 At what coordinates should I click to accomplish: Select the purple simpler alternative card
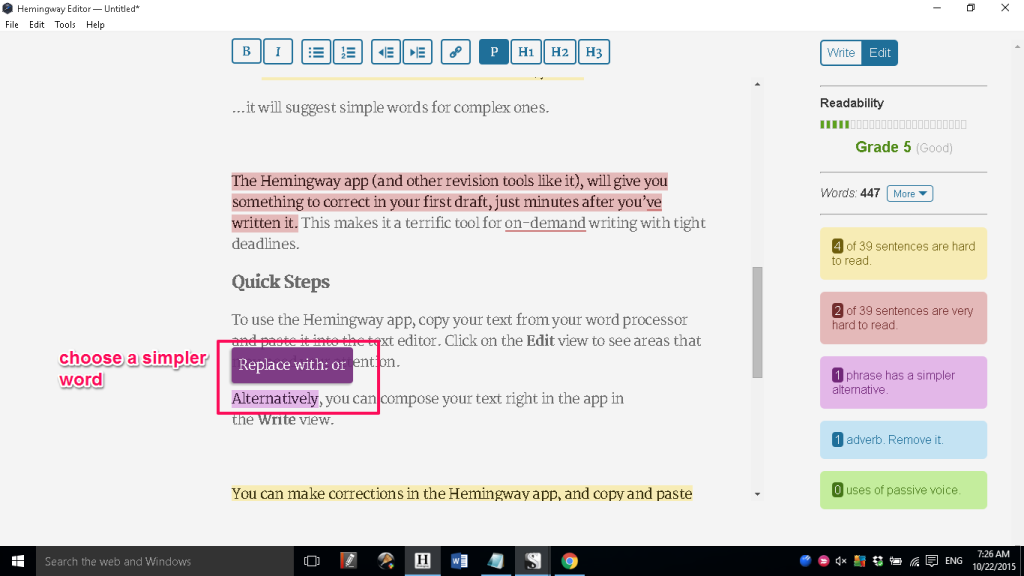point(903,383)
